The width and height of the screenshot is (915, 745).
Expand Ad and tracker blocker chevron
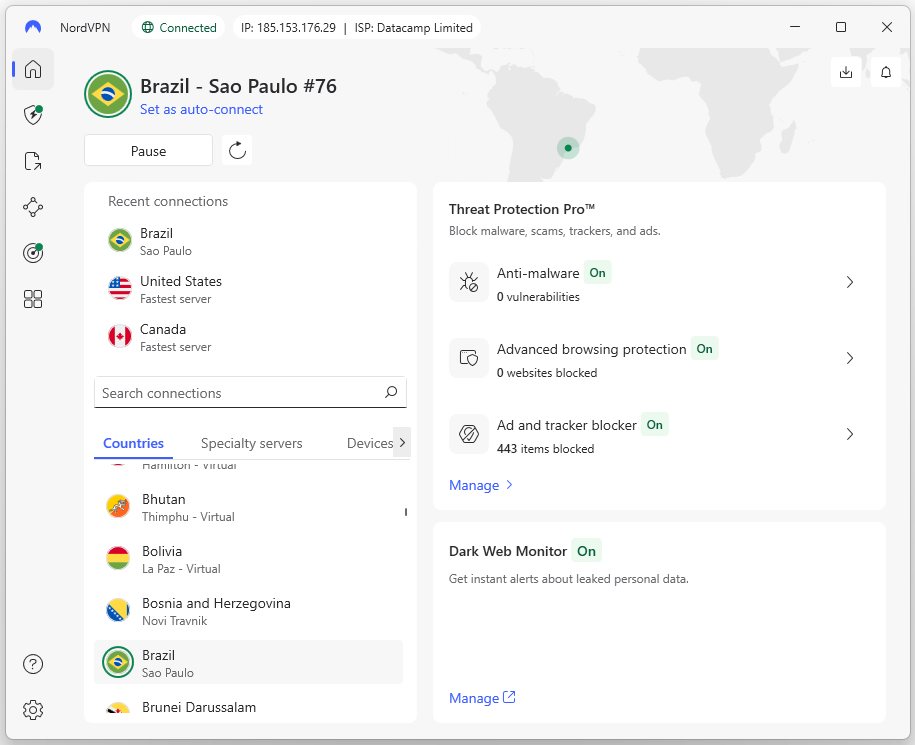pyautogui.click(x=850, y=434)
